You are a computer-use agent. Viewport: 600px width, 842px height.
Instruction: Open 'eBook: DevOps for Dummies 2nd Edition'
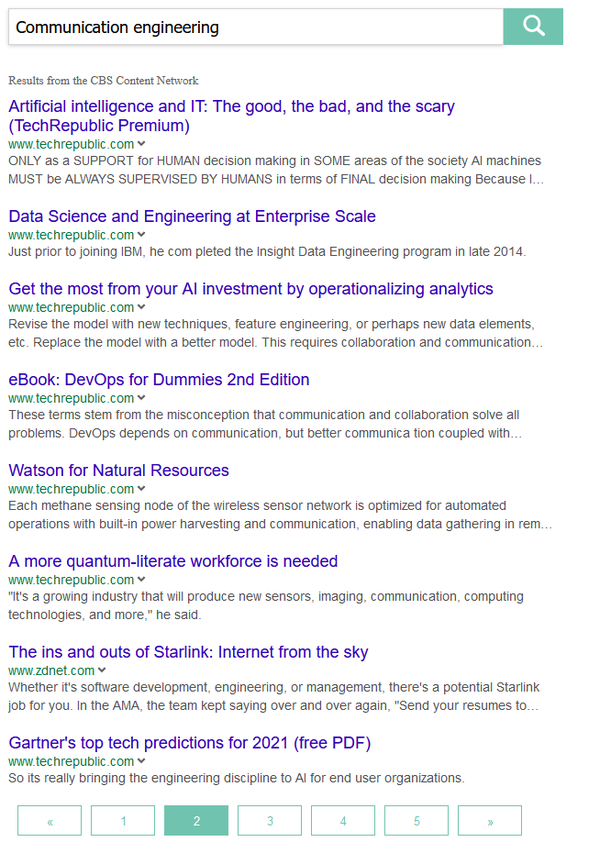point(159,380)
